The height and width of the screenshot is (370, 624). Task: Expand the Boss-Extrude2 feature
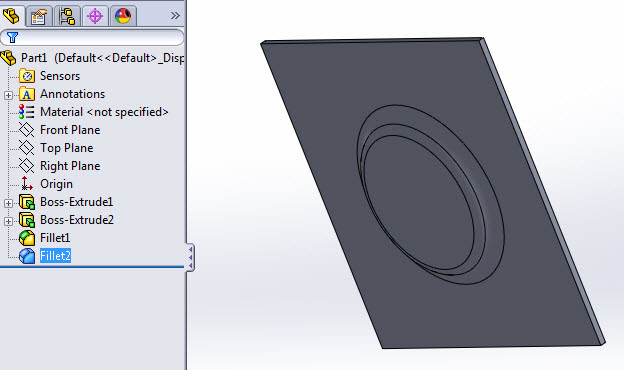point(8,221)
